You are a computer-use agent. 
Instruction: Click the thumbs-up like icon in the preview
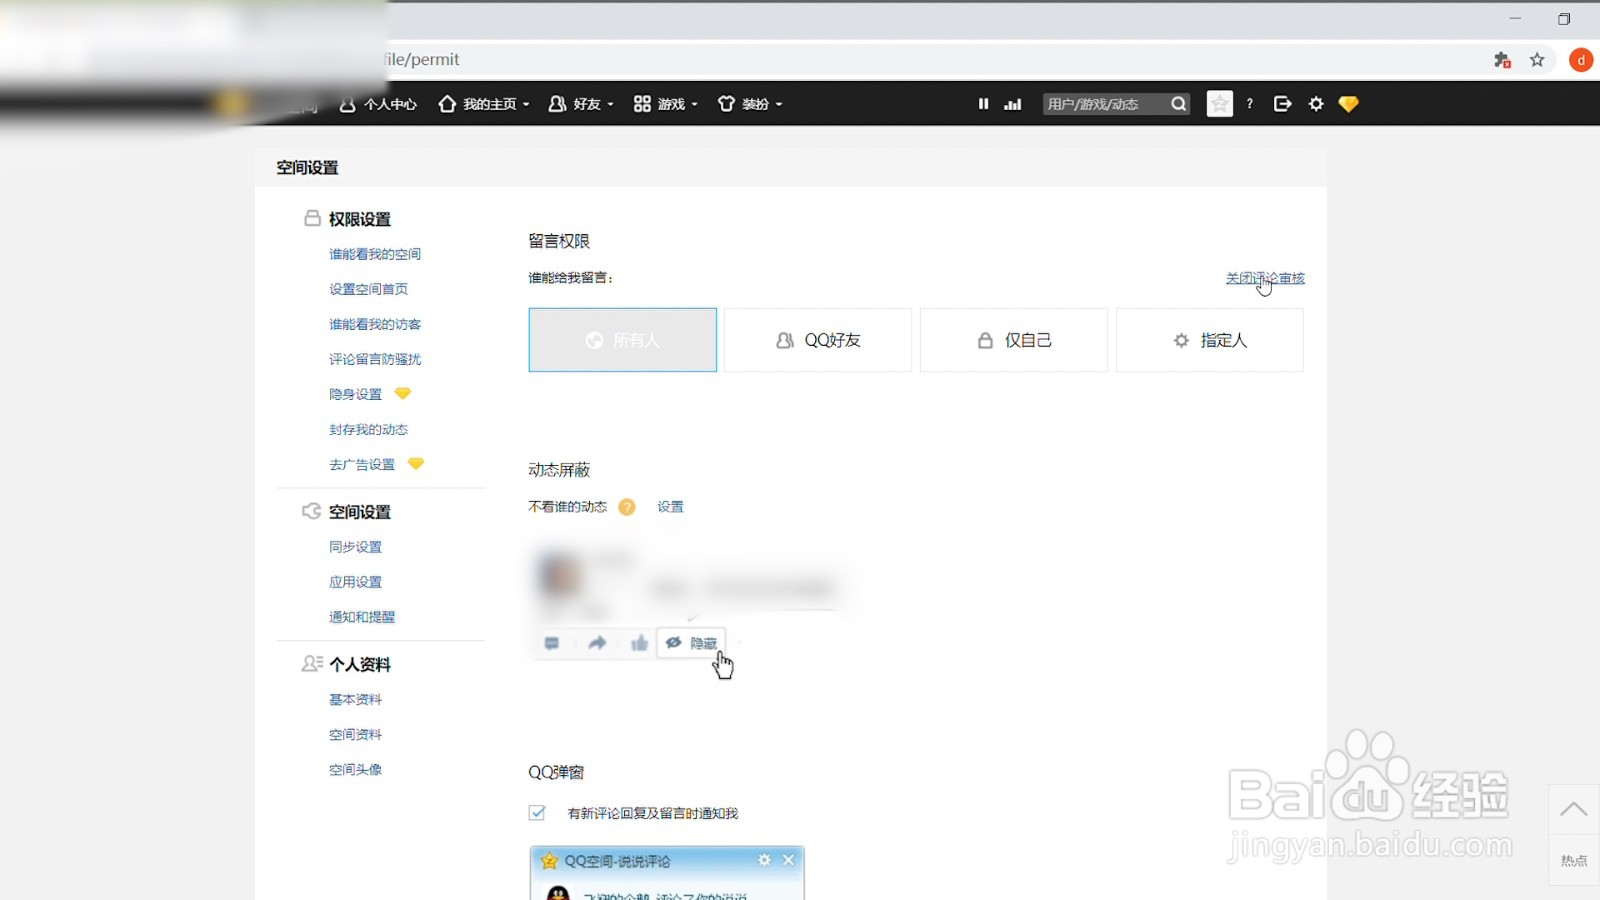[640, 643]
